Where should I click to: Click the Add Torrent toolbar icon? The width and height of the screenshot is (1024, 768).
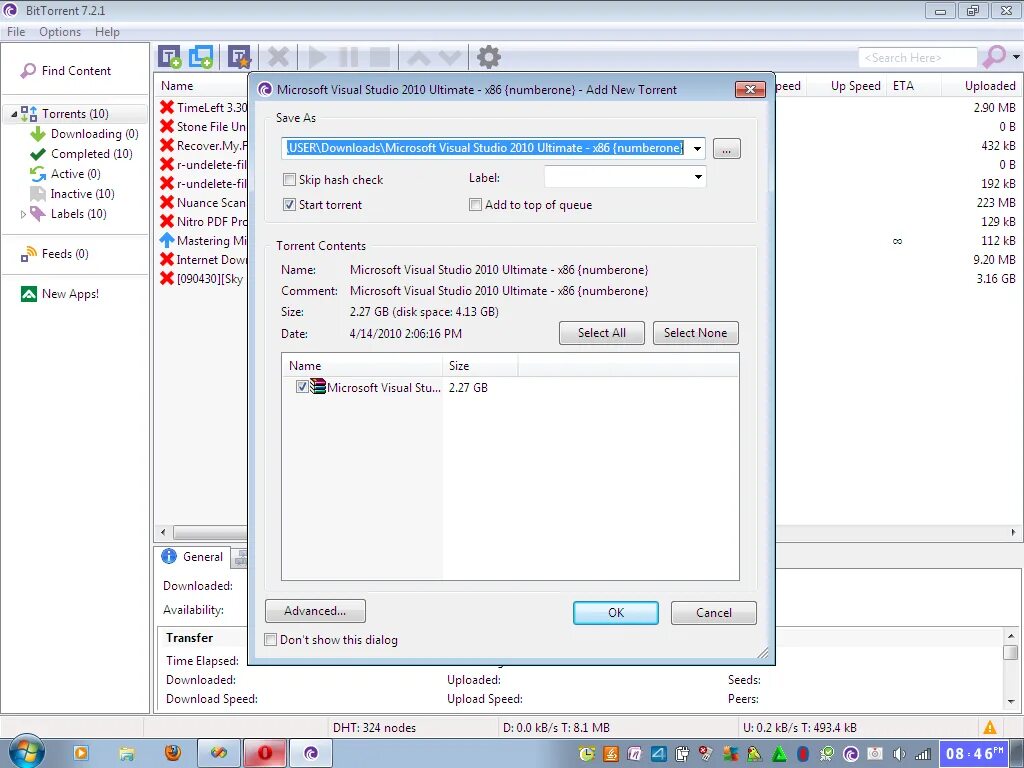pyautogui.click(x=169, y=57)
